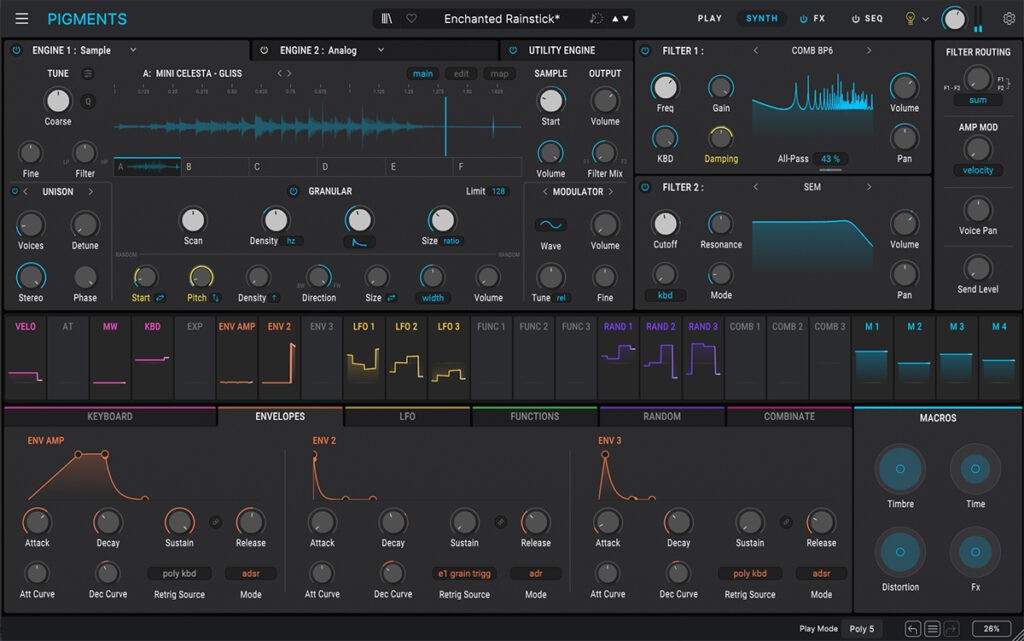1024x641 pixels.
Task: Select the sample edit button
Action: (x=461, y=74)
